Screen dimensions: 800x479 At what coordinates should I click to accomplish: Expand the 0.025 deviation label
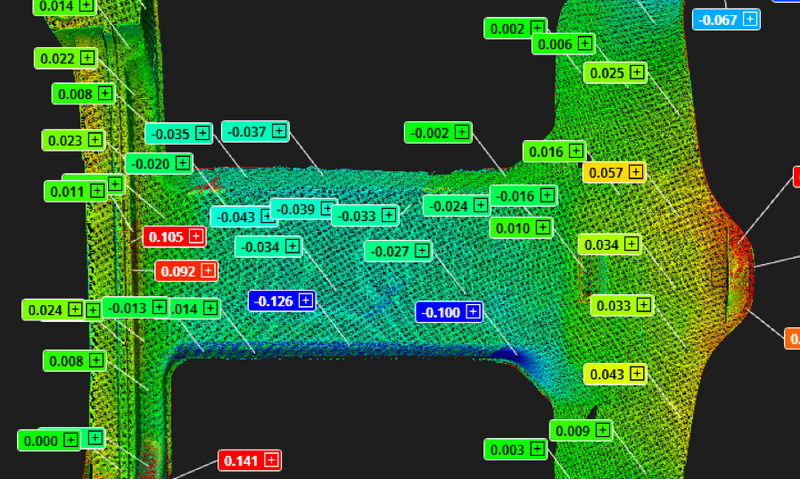pos(637,72)
